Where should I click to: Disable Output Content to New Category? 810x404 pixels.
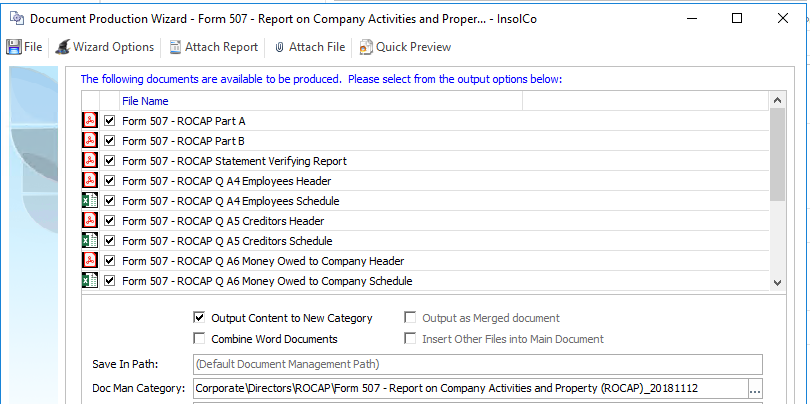(199, 318)
